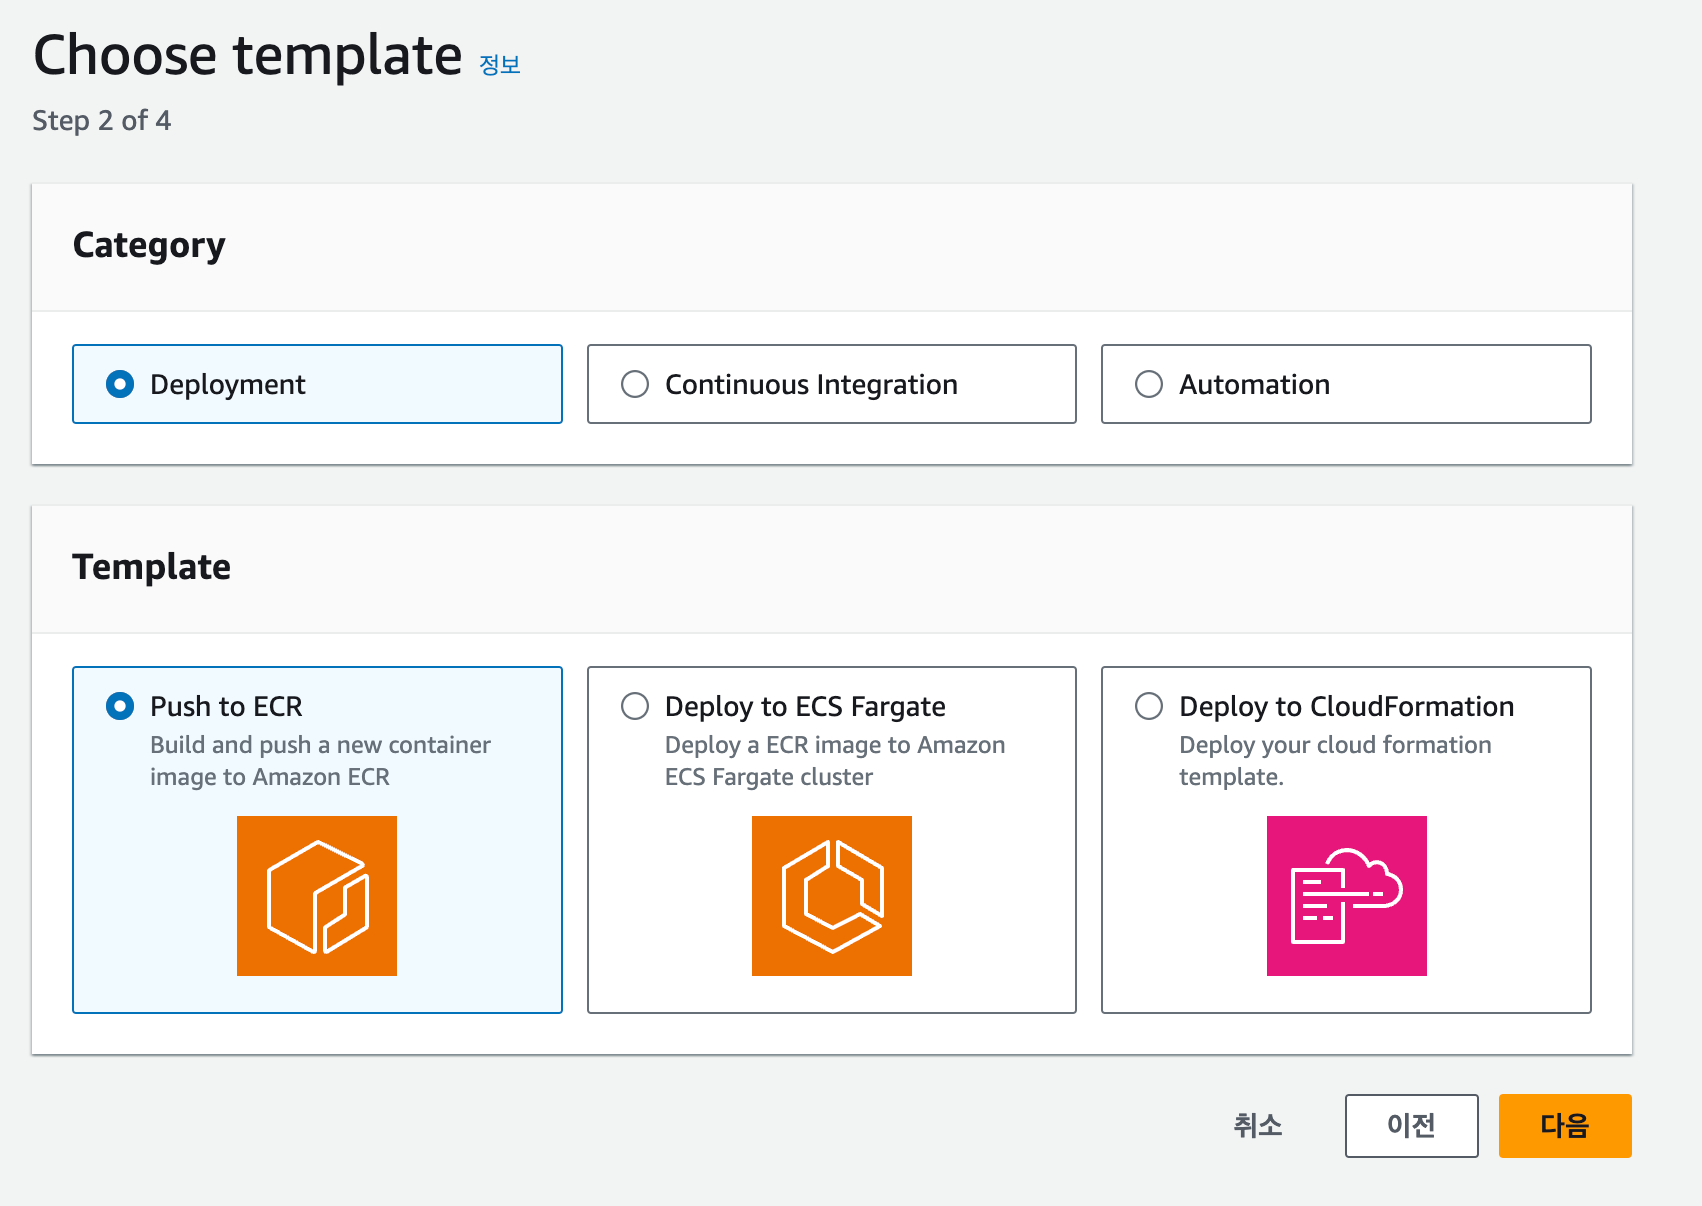The height and width of the screenshot is (1206, 1702).
Task: Click the 'Template' section heading
Action: (152, 567)
